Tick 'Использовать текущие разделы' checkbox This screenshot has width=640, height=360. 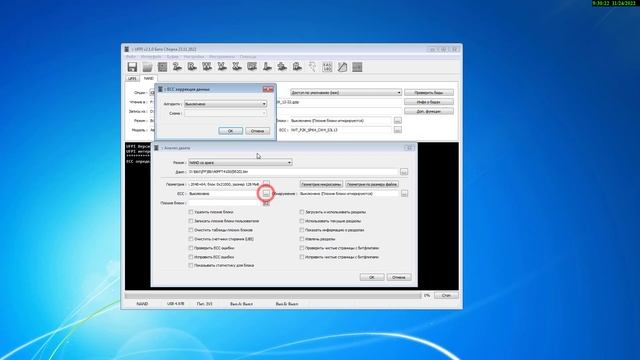(302, 221)
